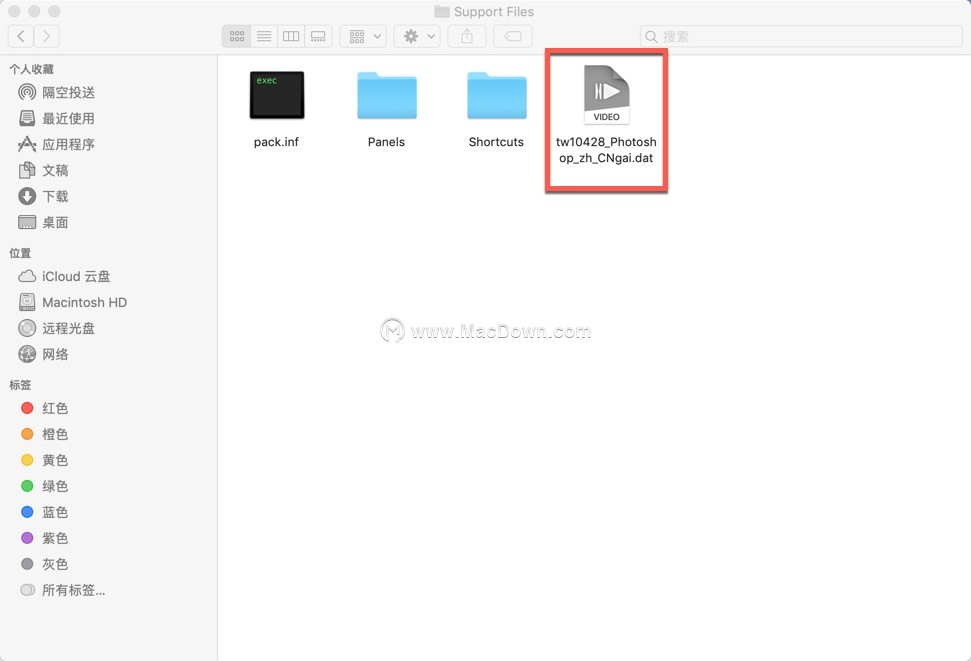The width and height of the screenshot is (971, 661).
Task: Select the 红色 tag label
Action: [x=55, y=408]
